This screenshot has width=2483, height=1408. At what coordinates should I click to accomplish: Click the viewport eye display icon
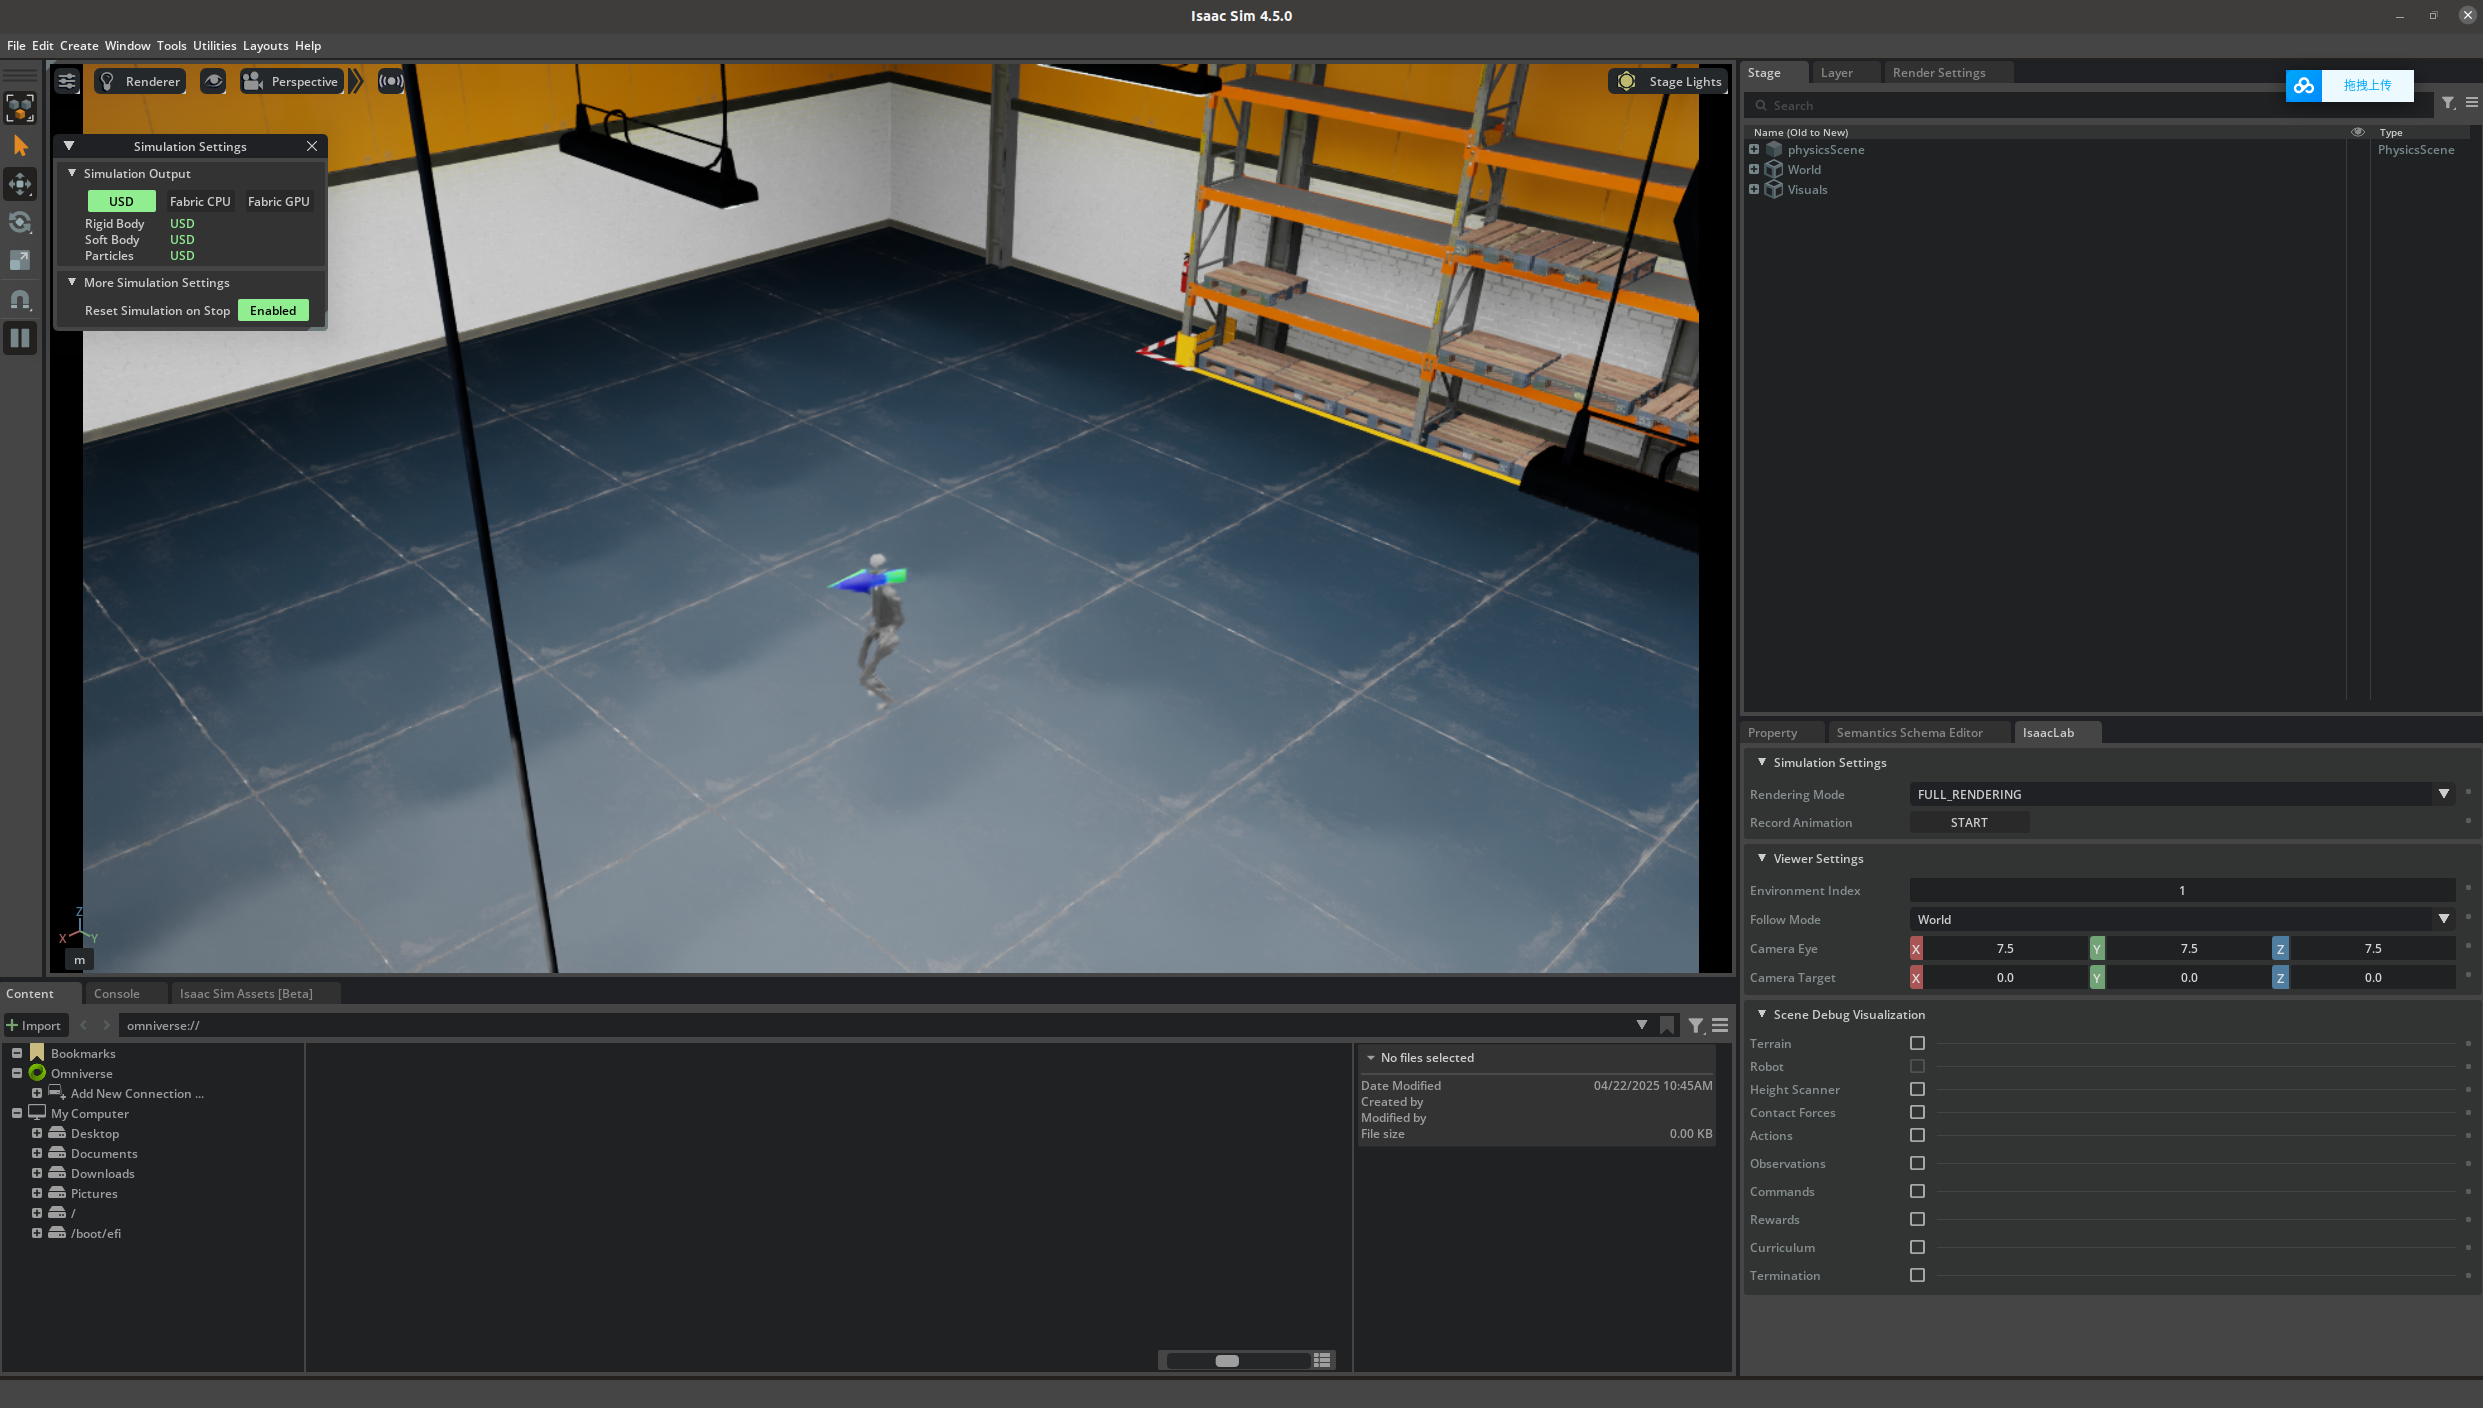(x=213, y=81)
